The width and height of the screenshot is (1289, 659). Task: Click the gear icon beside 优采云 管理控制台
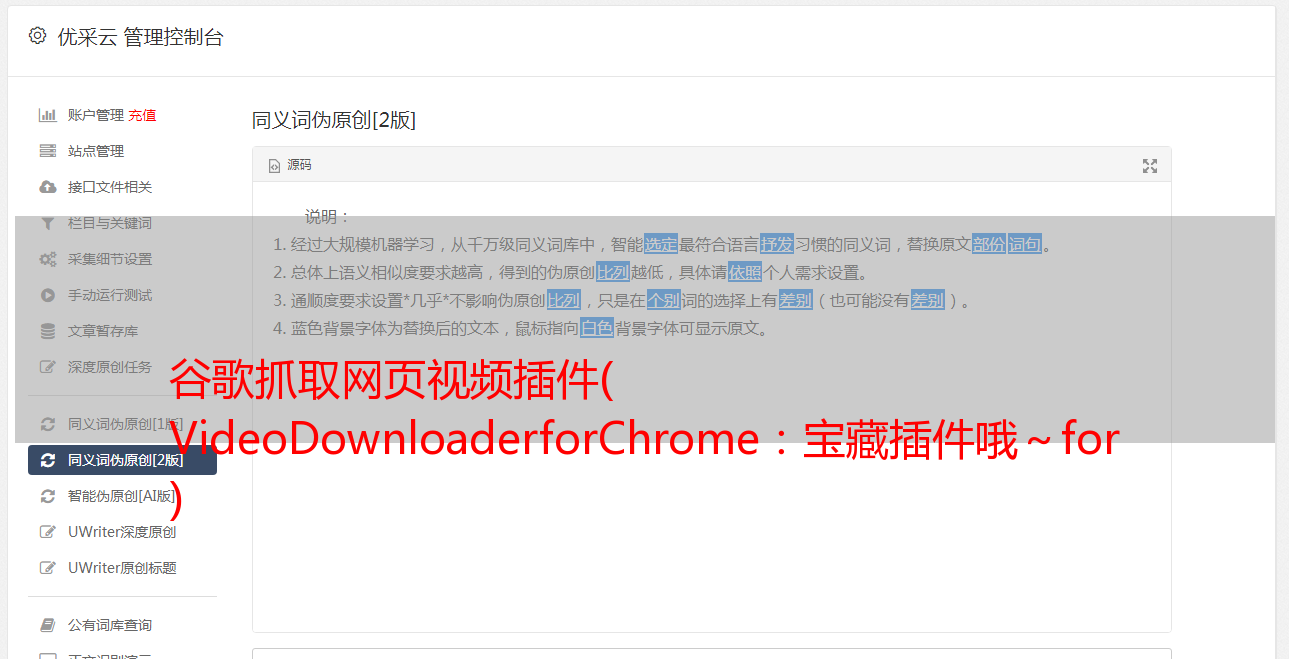point(37,36)
